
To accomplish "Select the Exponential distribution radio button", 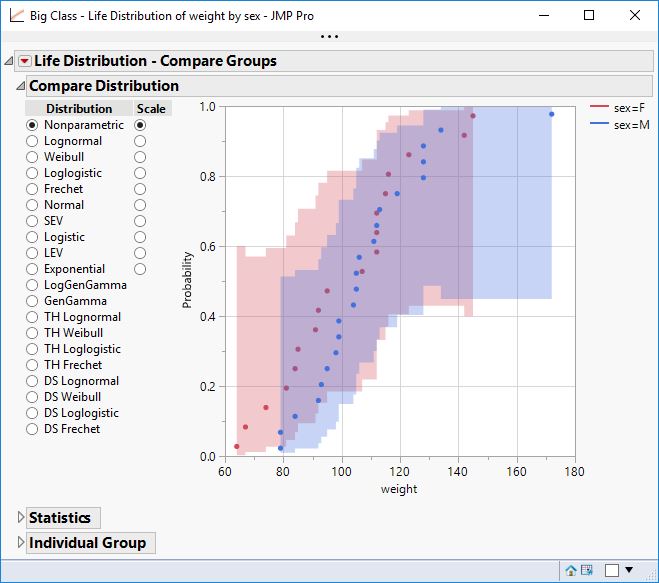I will 32,269.
